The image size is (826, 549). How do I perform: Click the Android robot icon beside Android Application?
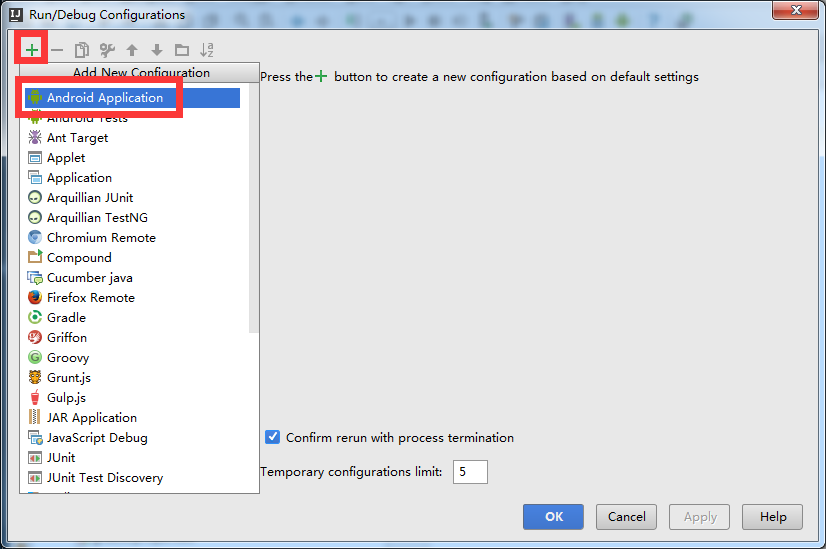(35, 98)
